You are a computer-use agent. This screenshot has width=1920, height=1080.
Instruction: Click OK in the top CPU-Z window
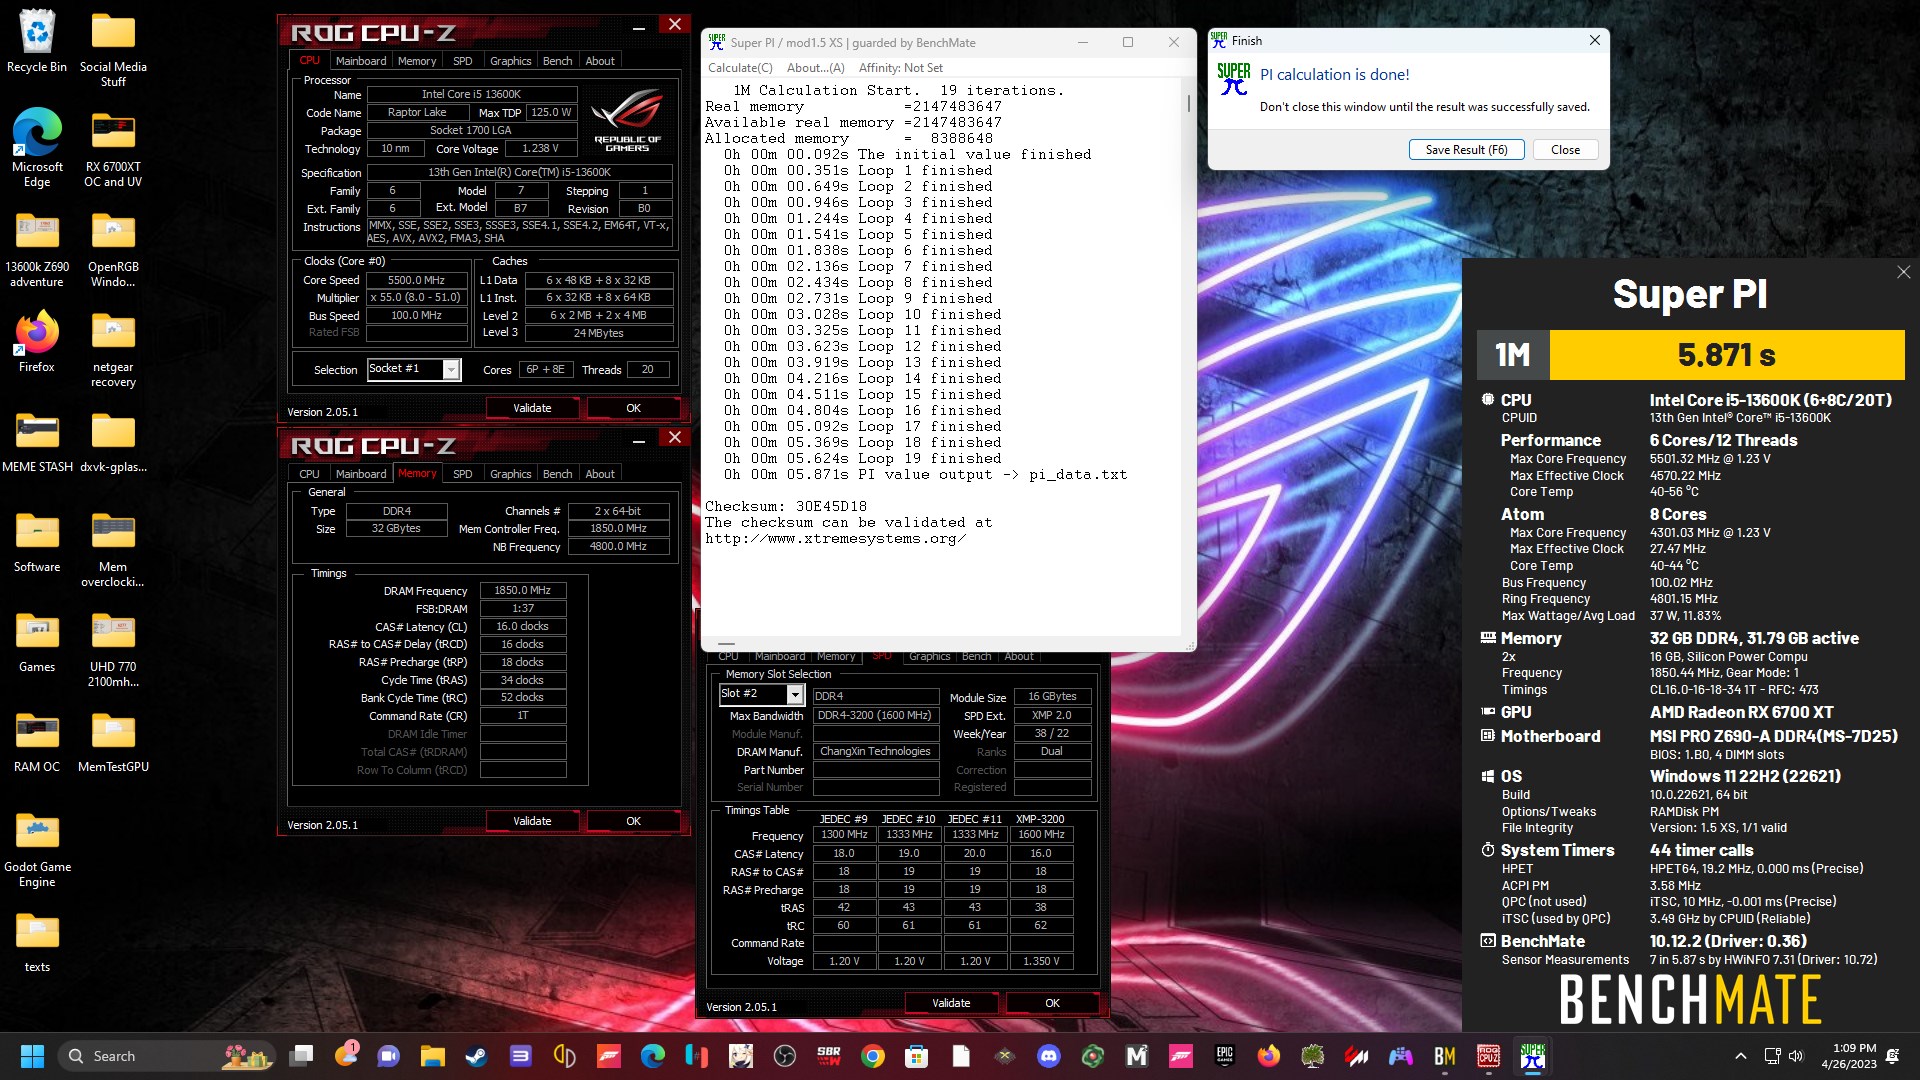[x=633, y=408]
